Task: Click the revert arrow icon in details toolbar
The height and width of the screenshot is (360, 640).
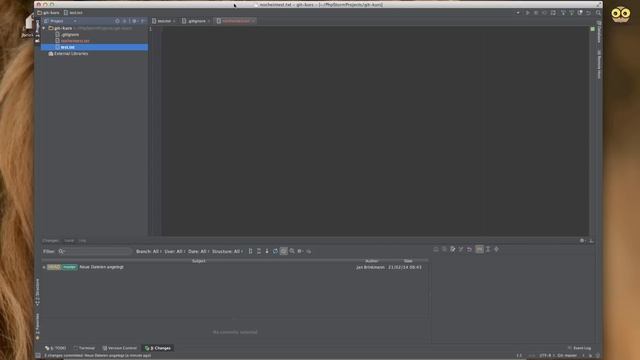Action: point(469,249)
